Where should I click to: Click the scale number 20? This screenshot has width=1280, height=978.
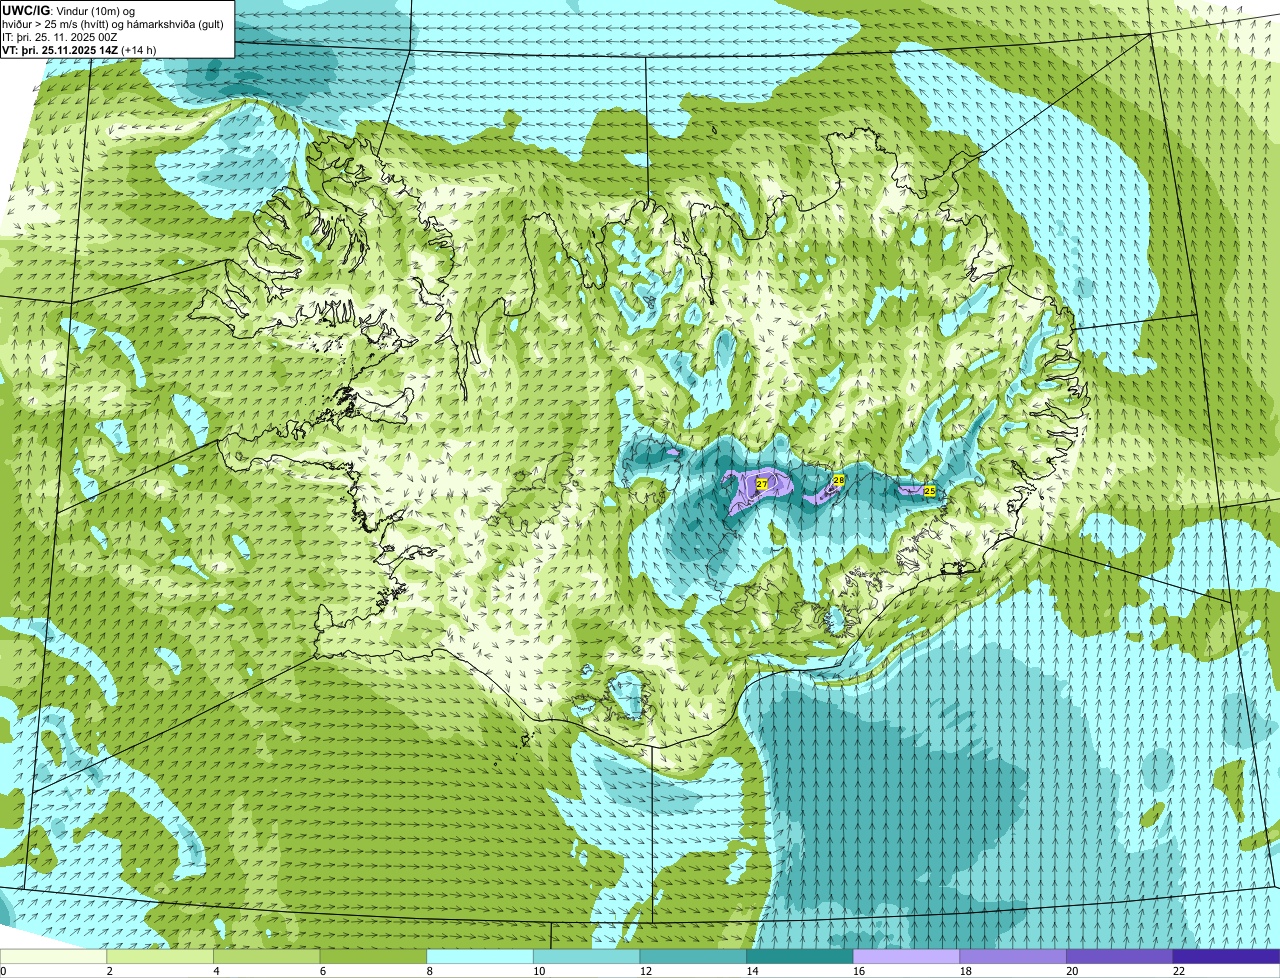tap(1072, 971)
